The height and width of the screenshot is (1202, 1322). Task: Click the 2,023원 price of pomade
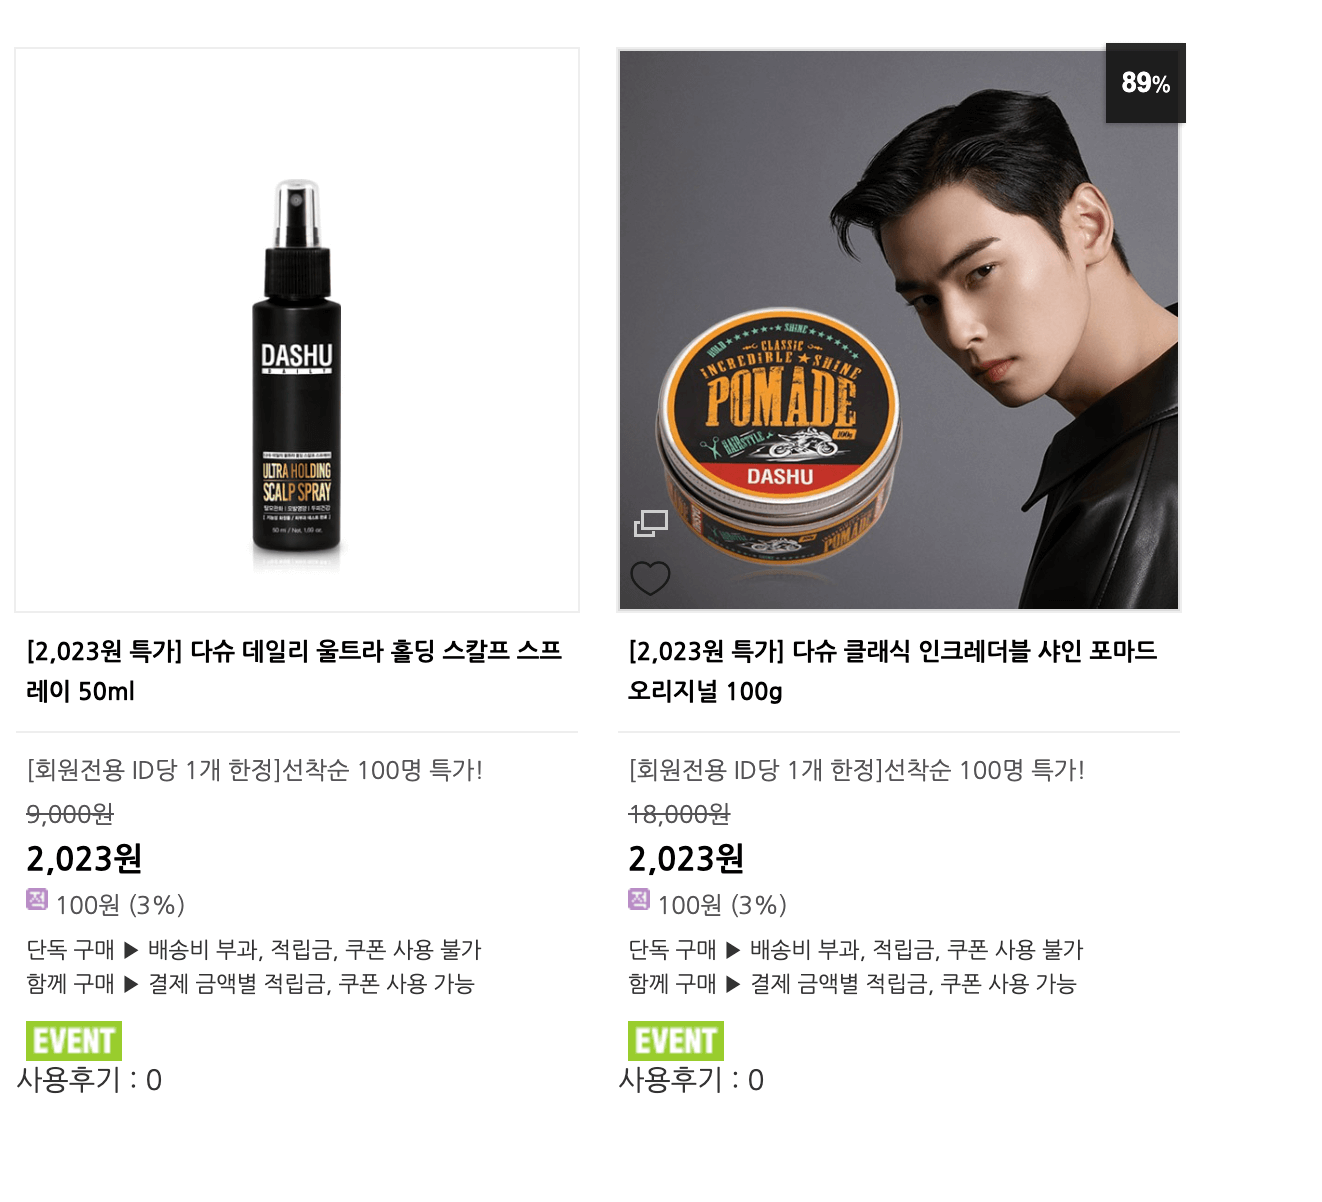(x=686, y=859)
